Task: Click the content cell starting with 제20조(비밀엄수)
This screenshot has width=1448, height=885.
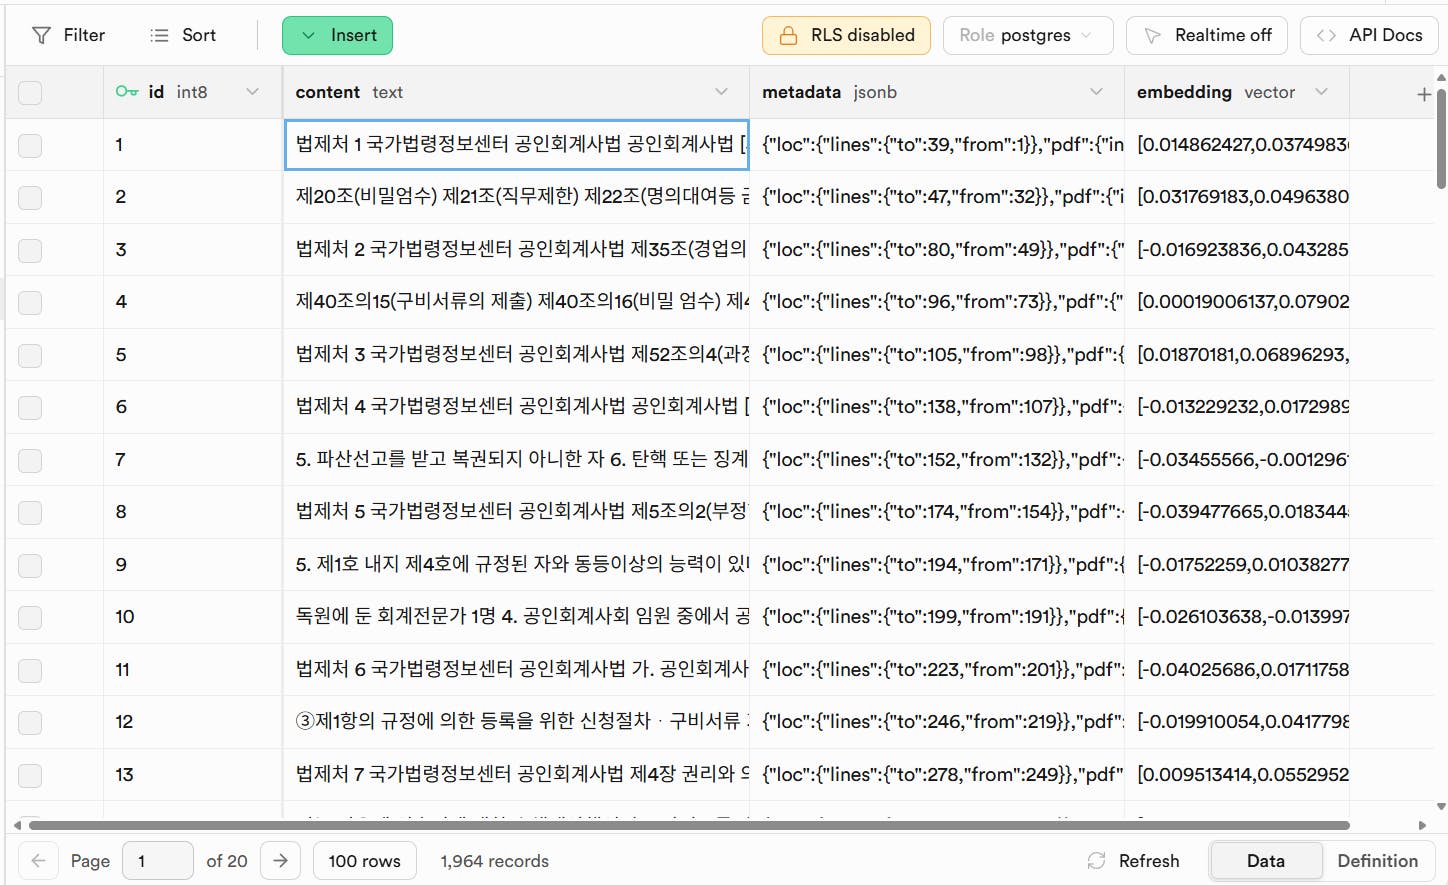Action: click(517, 197)
